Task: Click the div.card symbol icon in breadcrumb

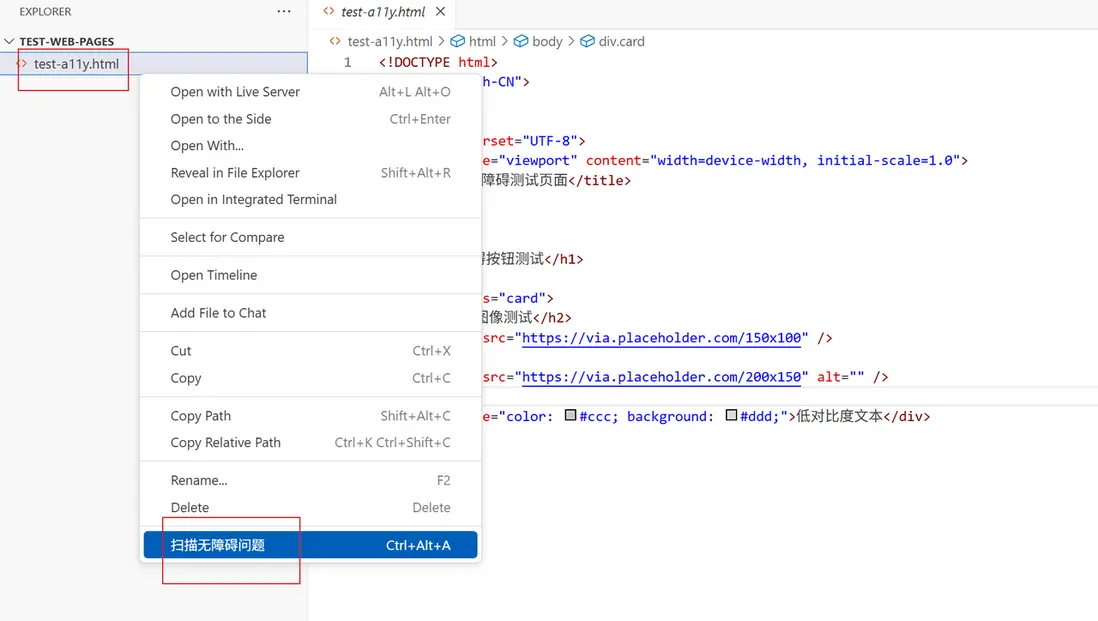Action: click(x=587, y=41)
